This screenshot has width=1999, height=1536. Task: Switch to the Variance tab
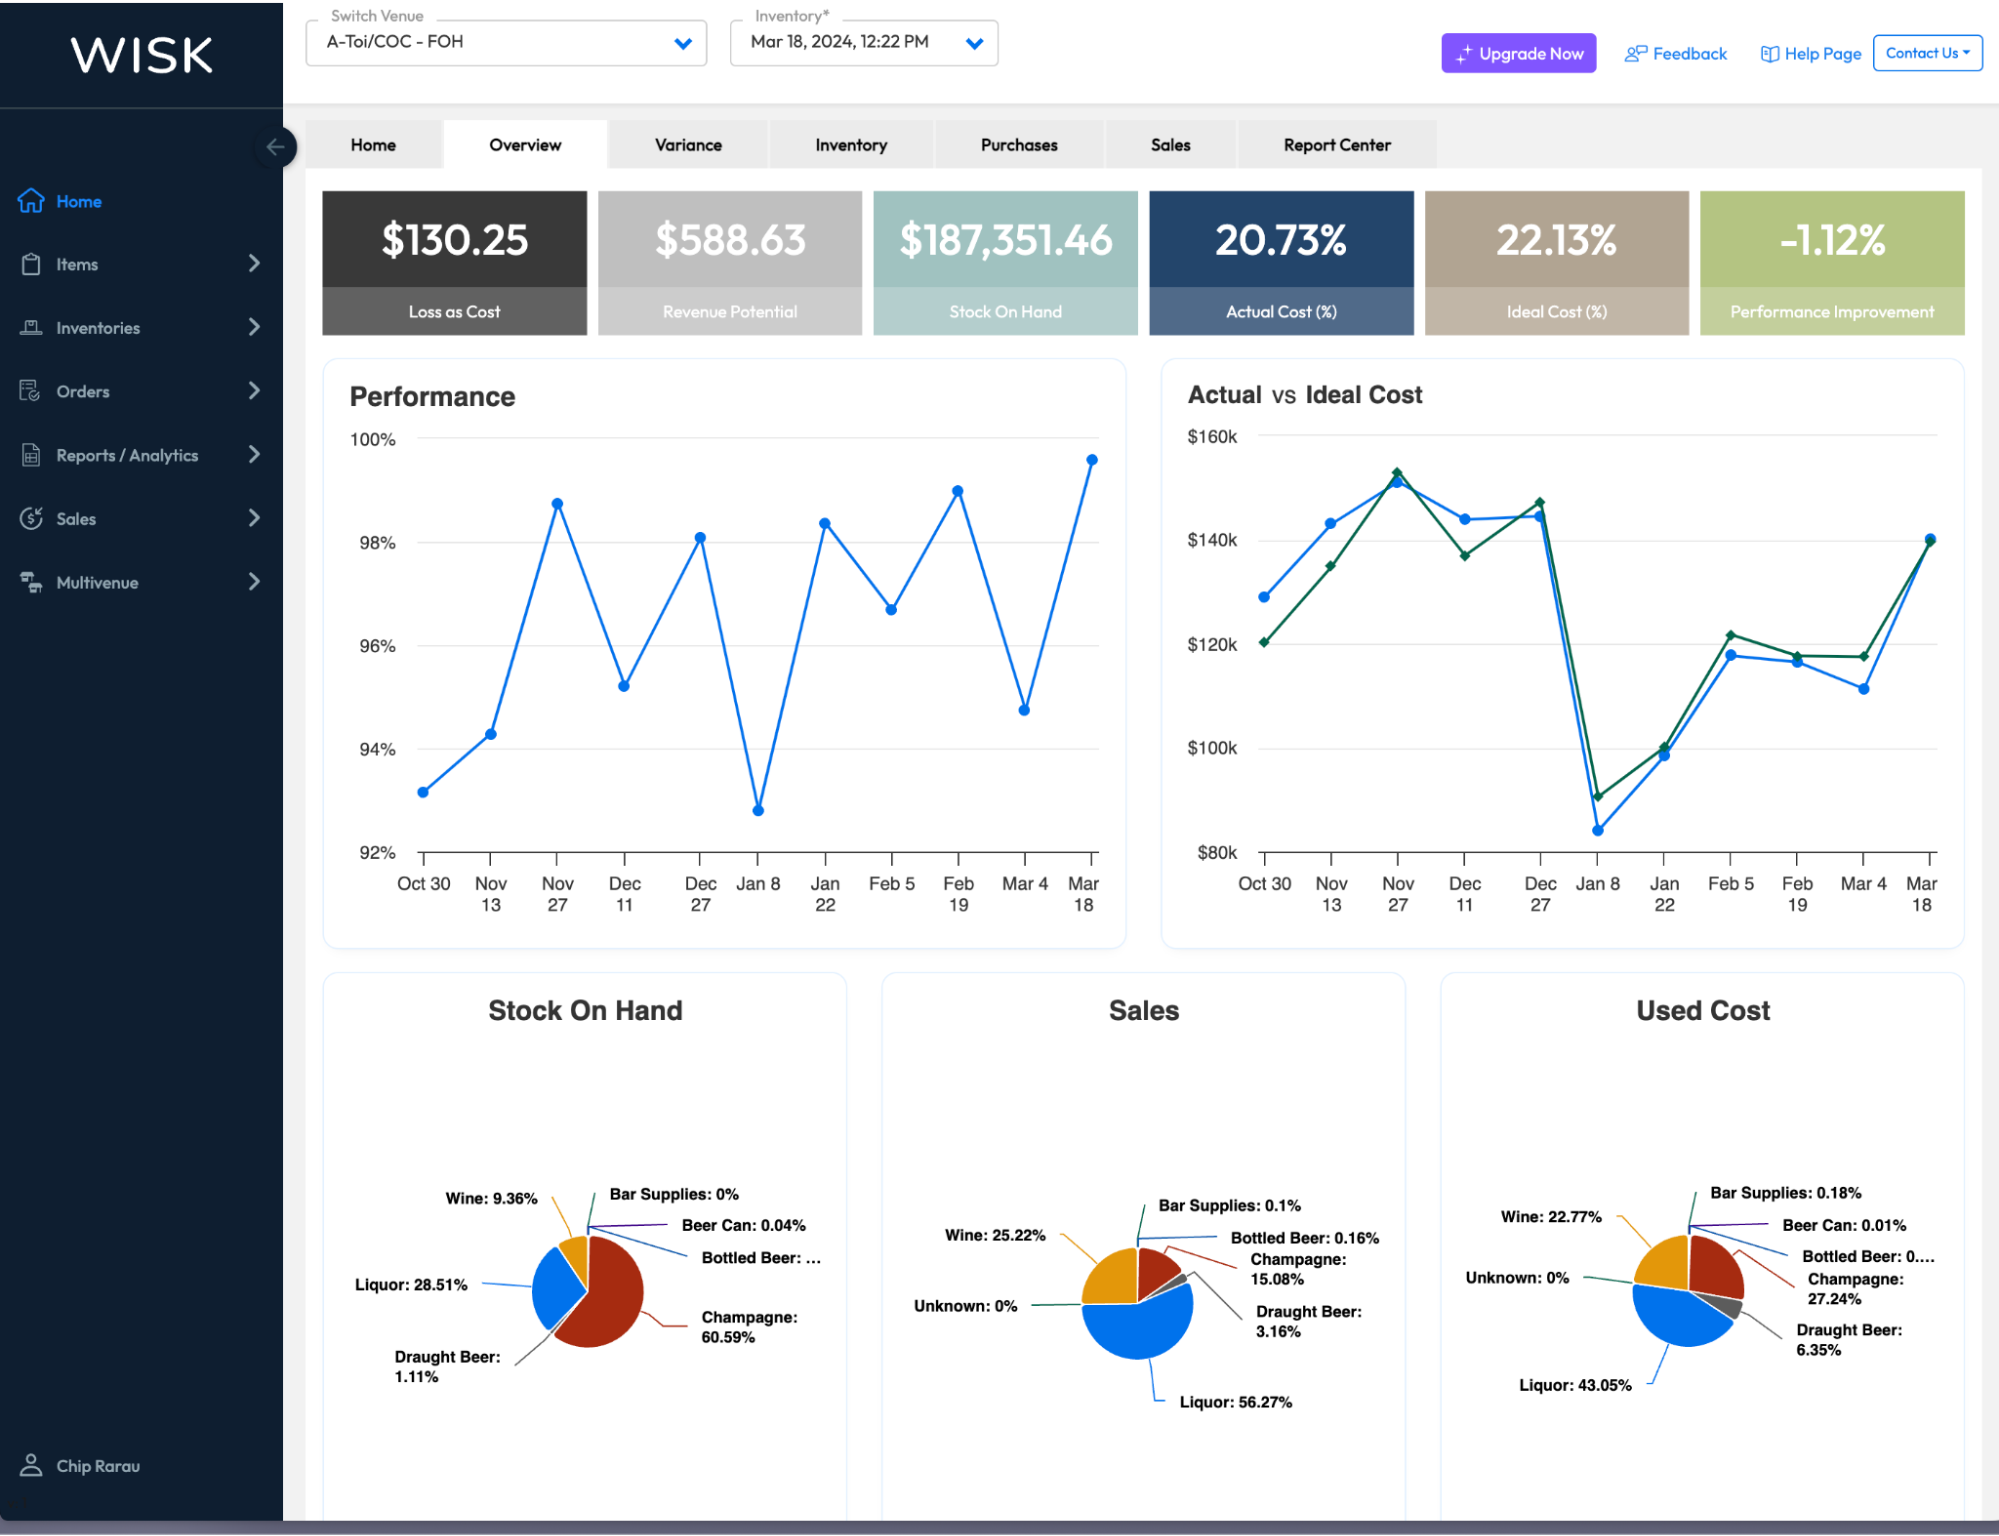click(x=687, y=144)
